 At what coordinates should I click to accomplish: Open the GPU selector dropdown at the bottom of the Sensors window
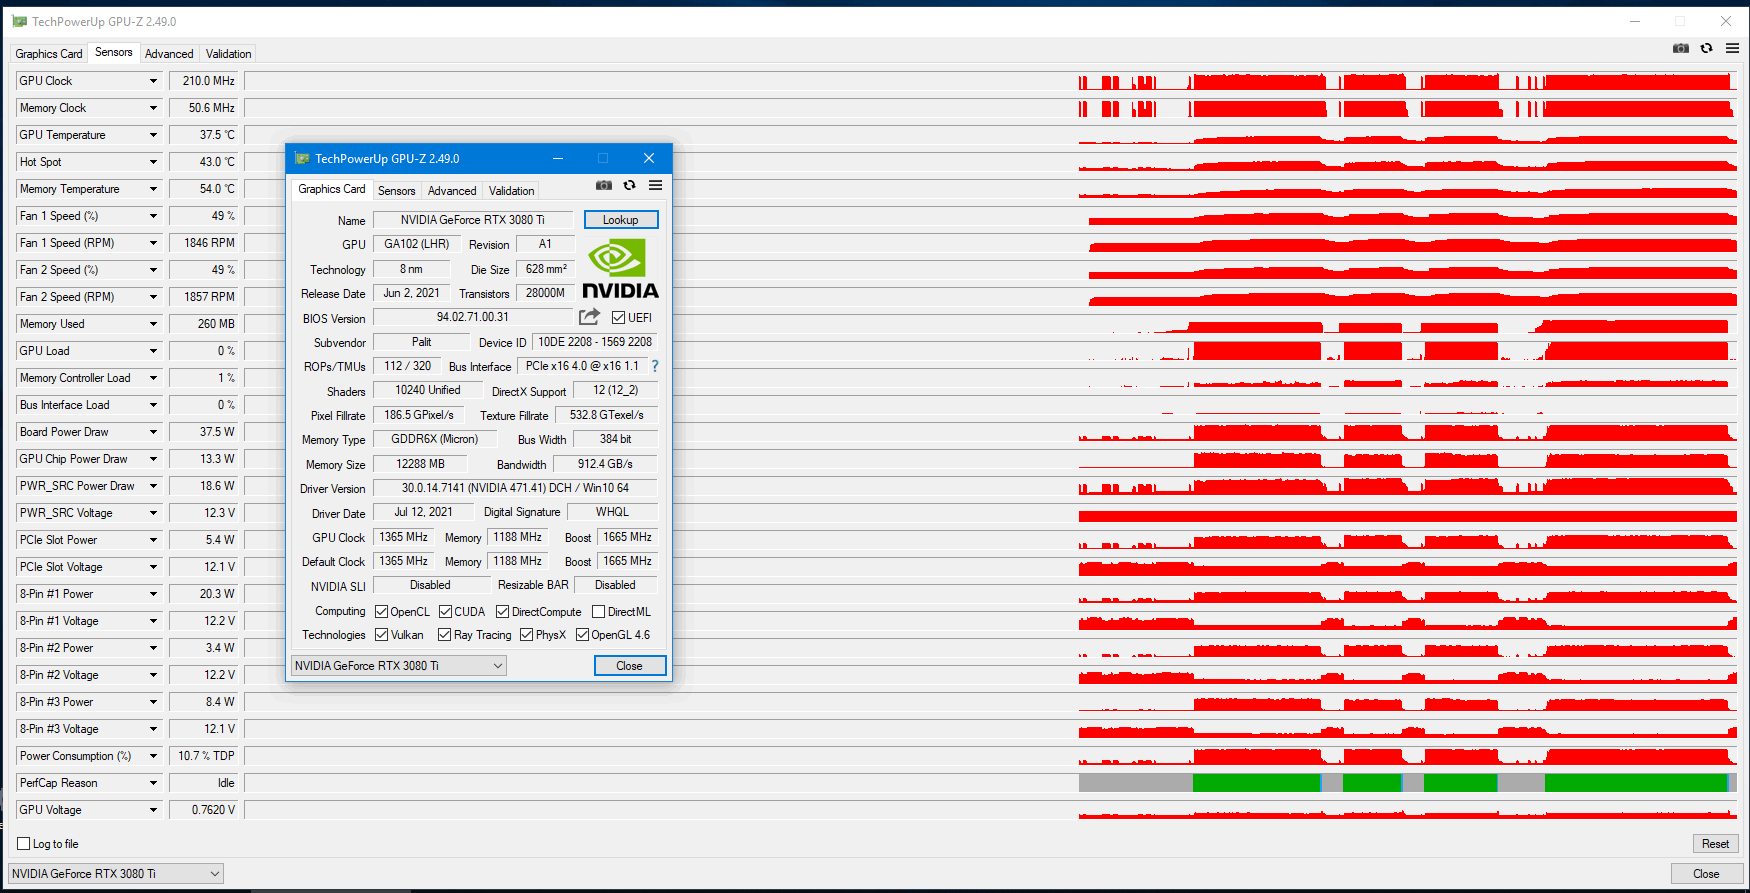point(116,874)
